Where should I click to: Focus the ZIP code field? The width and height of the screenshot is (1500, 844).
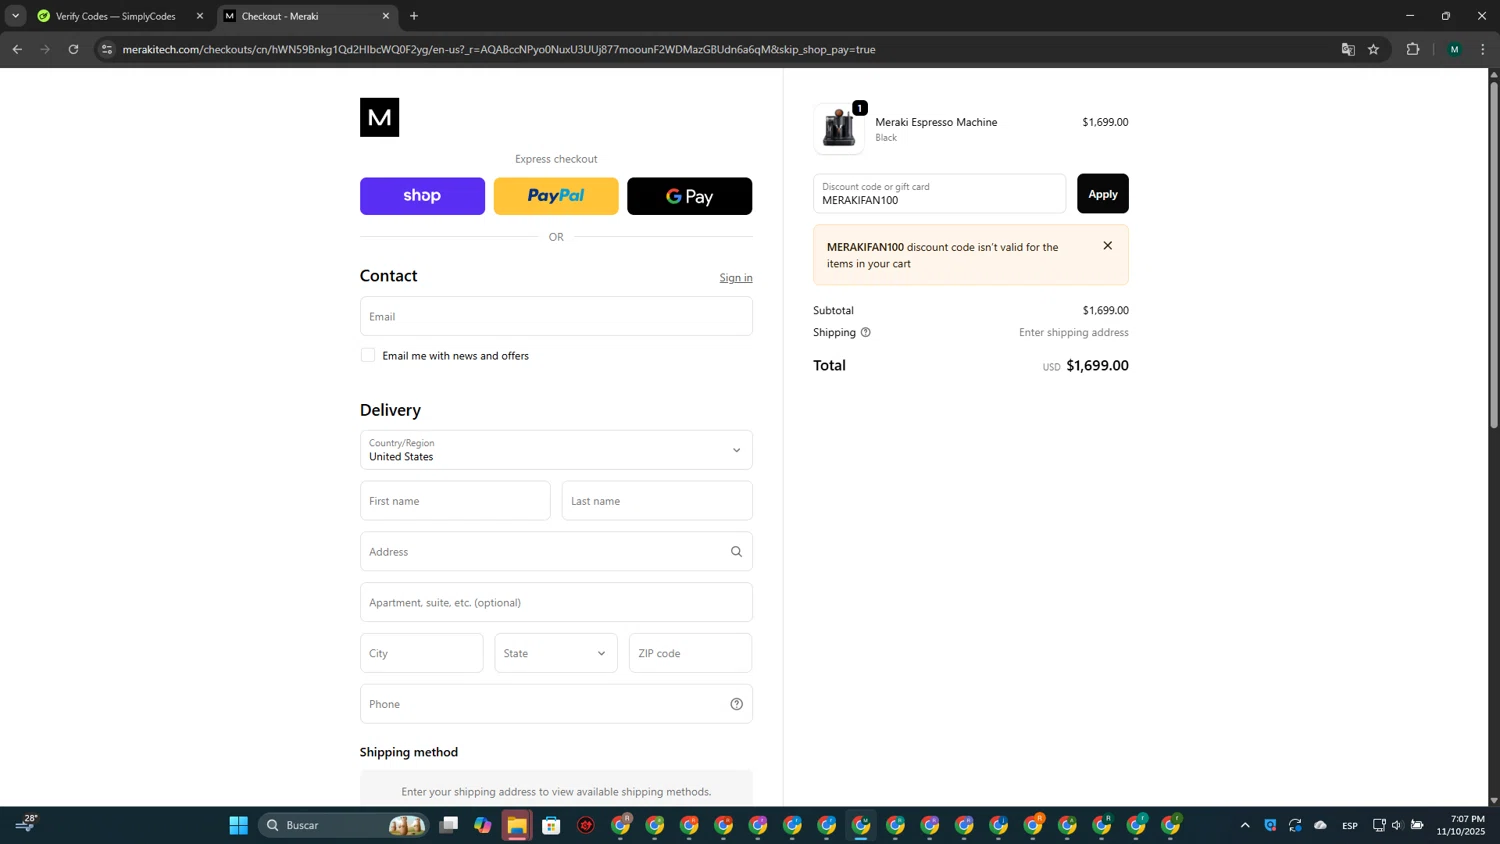click(690, 653)
